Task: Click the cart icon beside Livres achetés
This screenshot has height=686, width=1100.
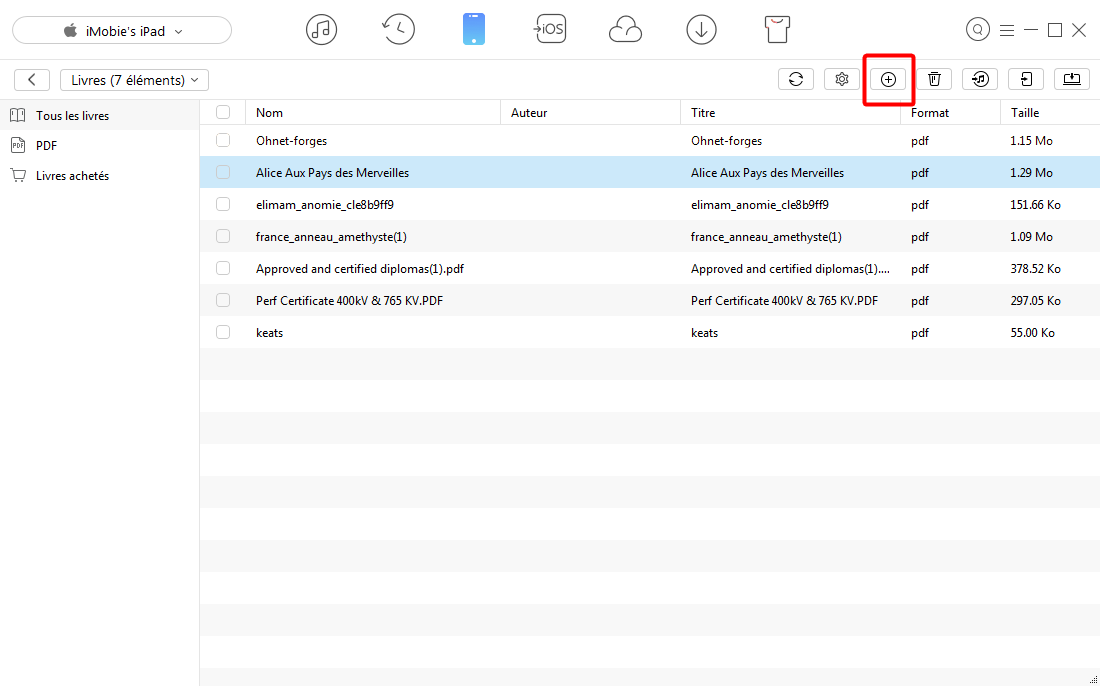Action: tap(18, 175)
